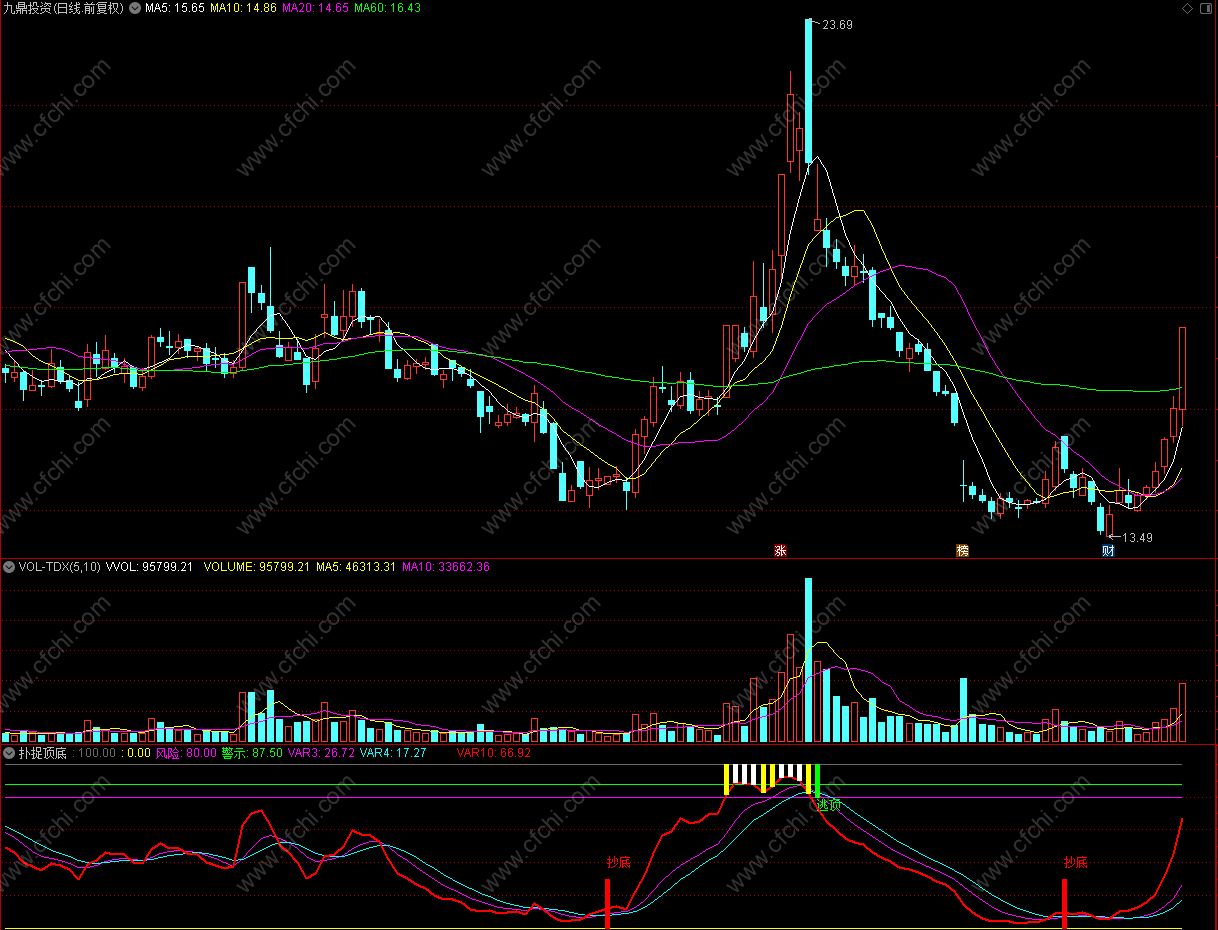Screen dimensions: 1218x930
Task: Click the 逃顶 sell signal label
Action: pos(829,804)
